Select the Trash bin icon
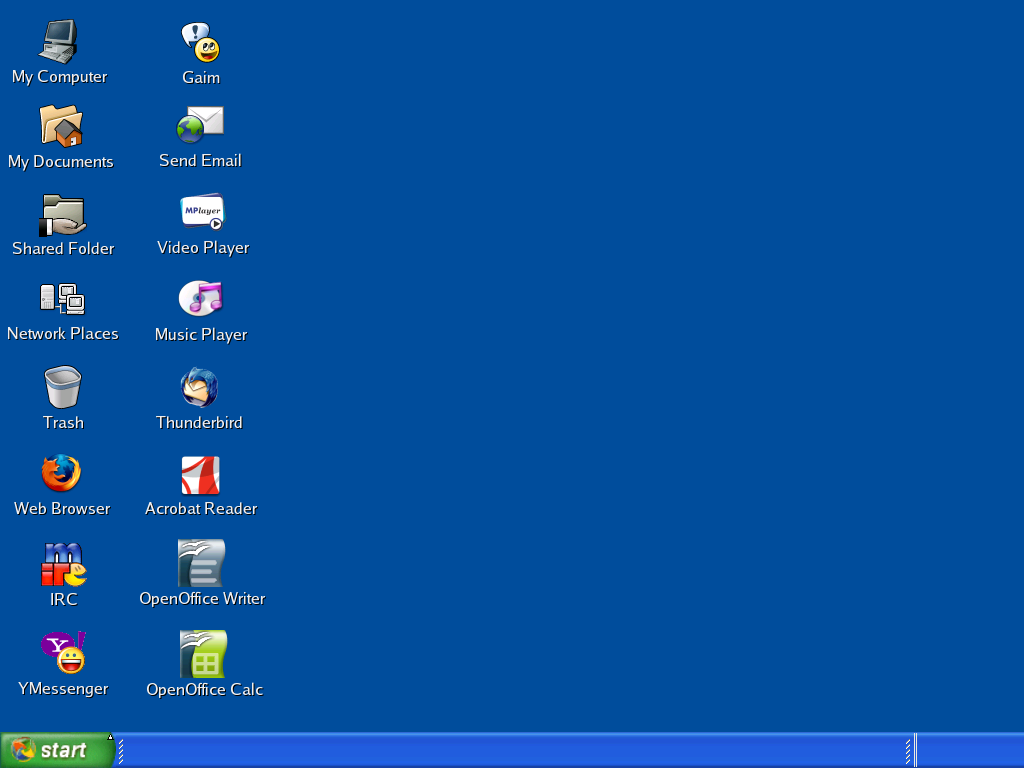Image resolution: width=1024 pixels, height=768 pixels. coord(63,387)
